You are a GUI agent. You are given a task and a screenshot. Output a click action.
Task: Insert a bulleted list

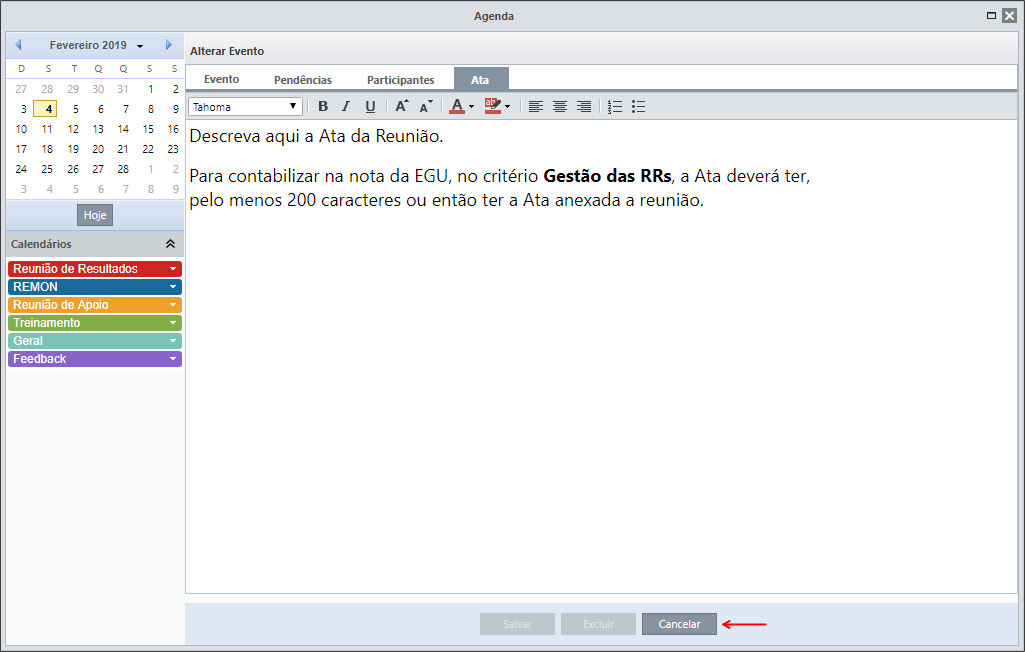click(x=639, y=107)
